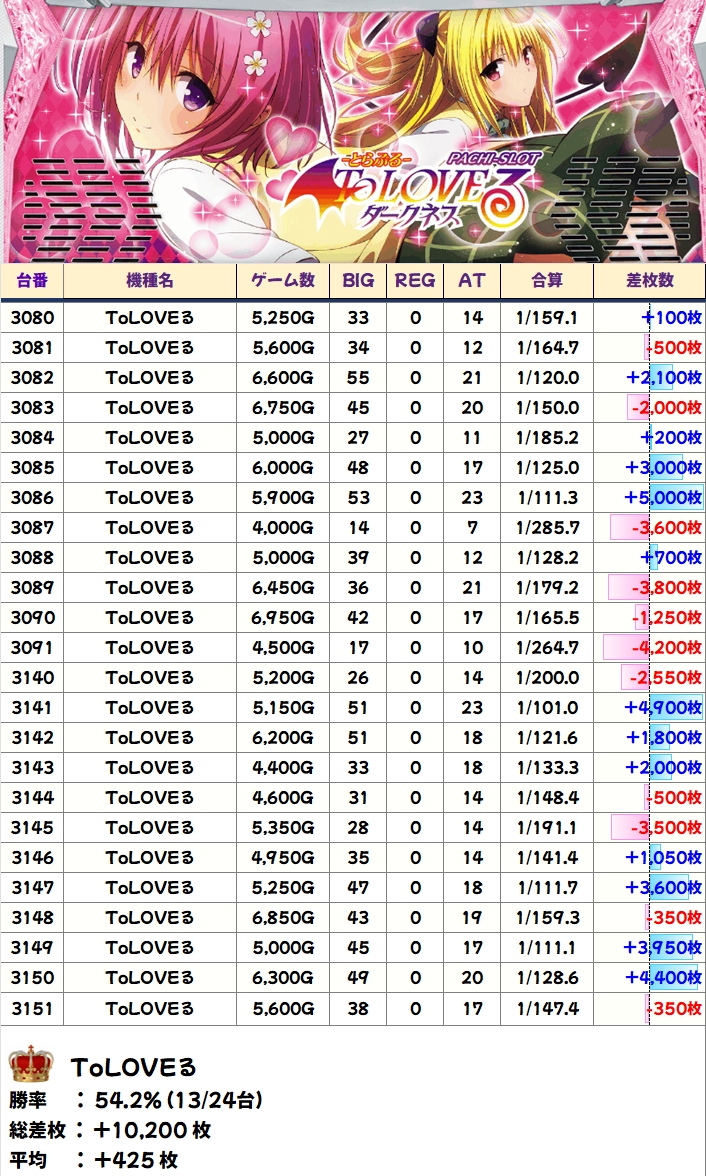Click machine number 3141

(32, 708)
